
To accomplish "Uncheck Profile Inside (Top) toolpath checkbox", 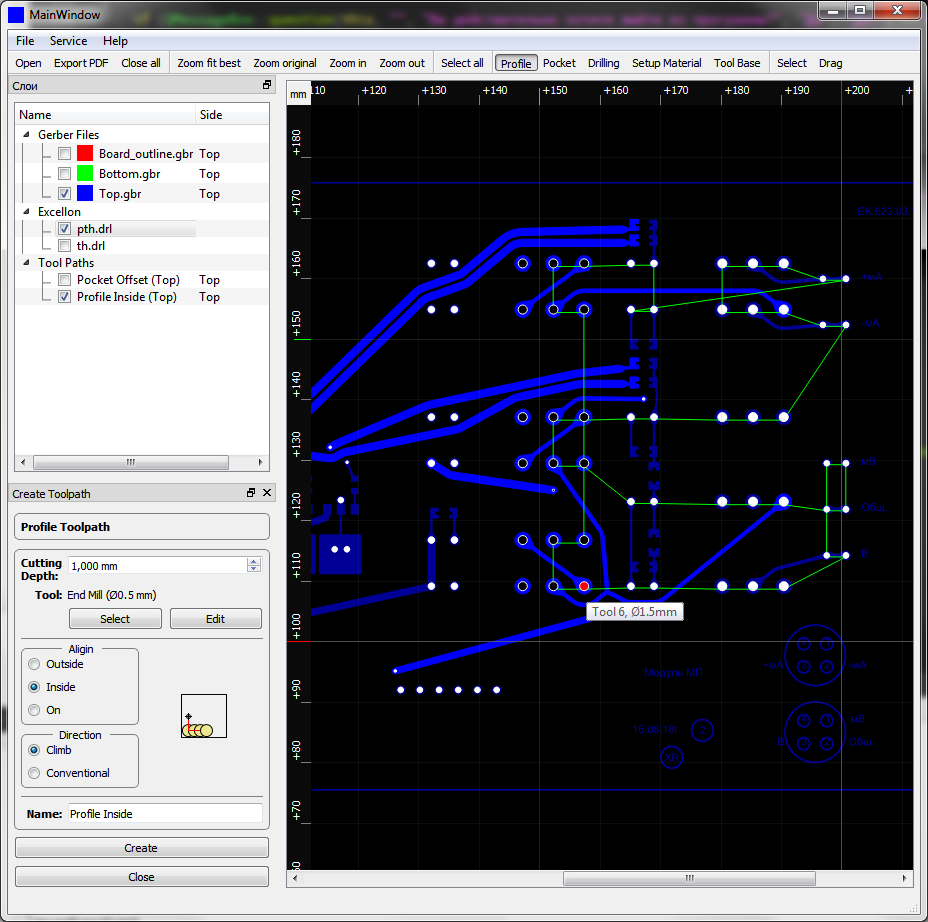I will (x=65, y=296).
